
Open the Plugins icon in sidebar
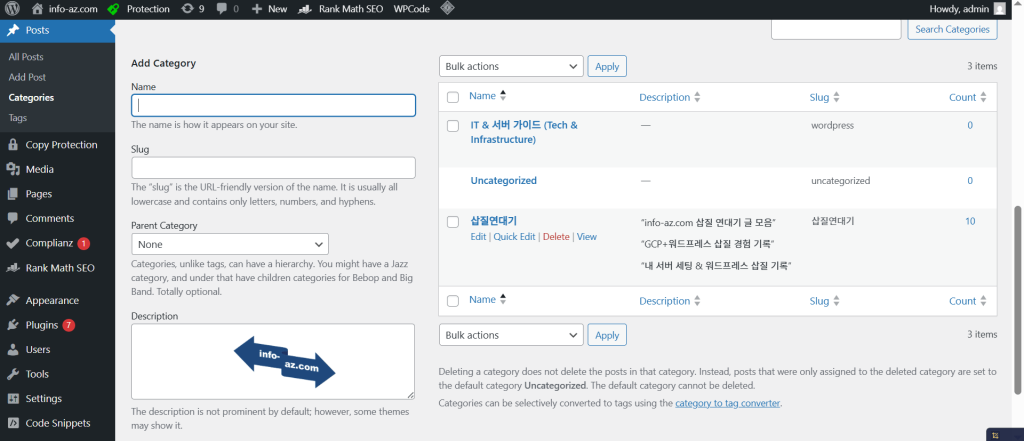[x=13, y=325]
